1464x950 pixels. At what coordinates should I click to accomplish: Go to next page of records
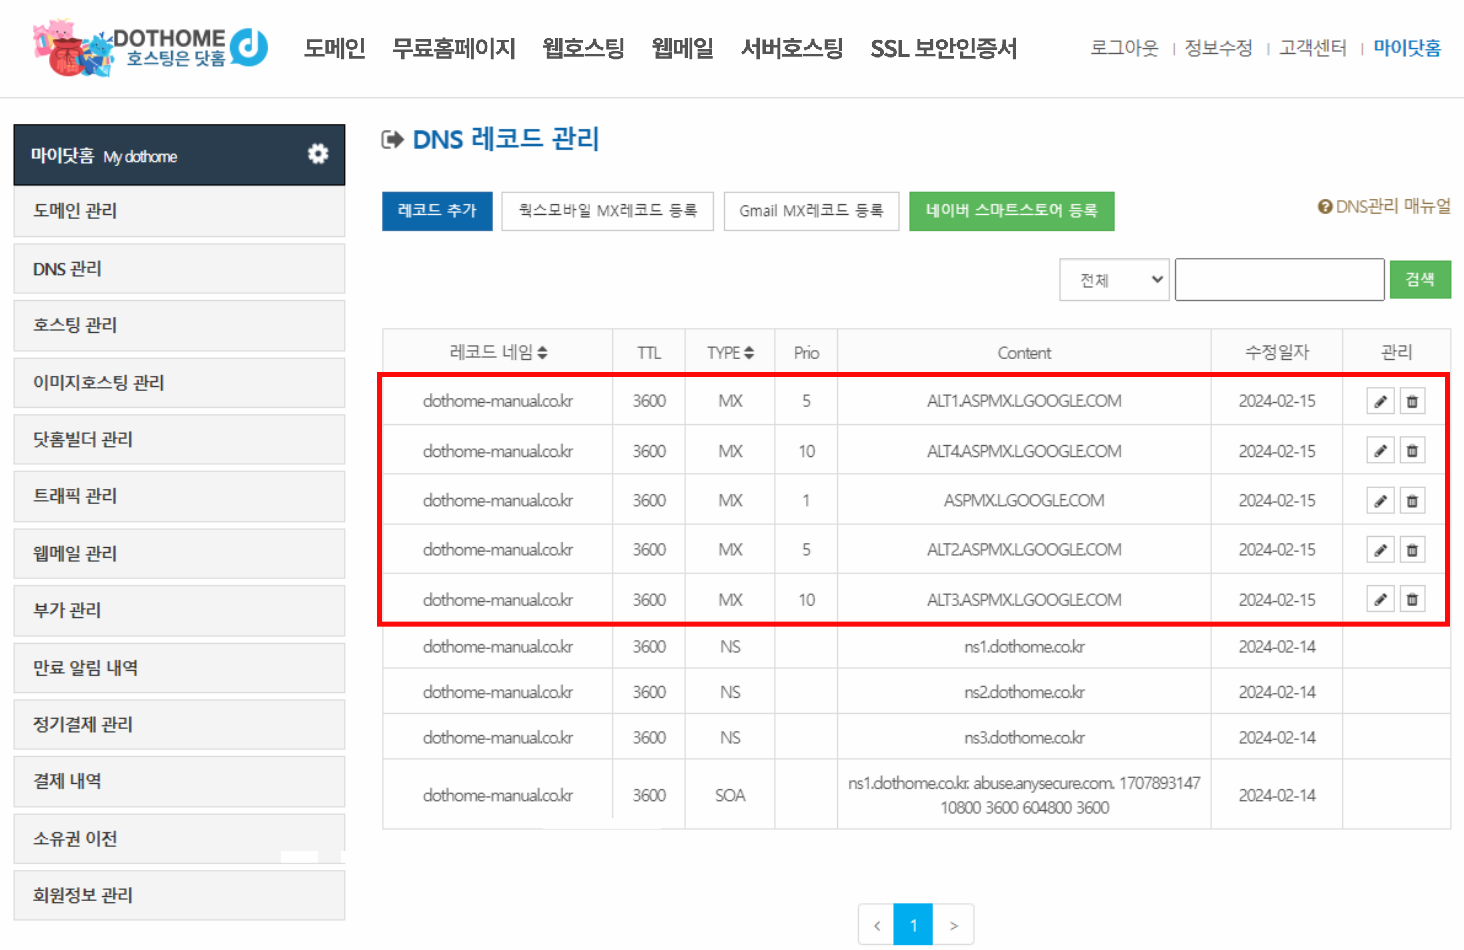(x=953, y=925)
